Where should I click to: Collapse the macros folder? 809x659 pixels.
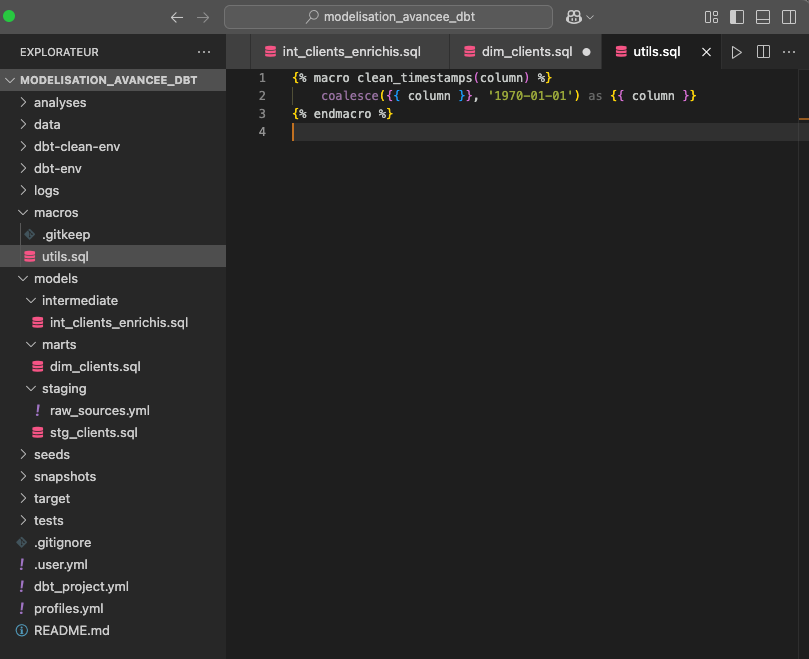(113, 213)
